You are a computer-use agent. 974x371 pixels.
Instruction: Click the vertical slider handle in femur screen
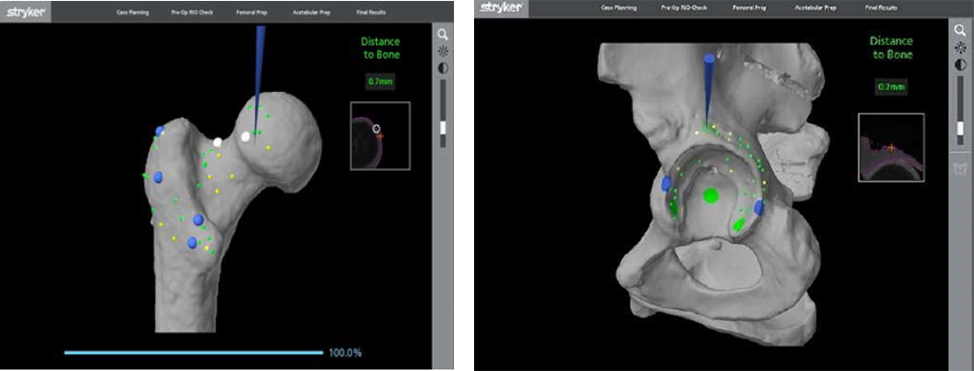(x=443, y=127)
